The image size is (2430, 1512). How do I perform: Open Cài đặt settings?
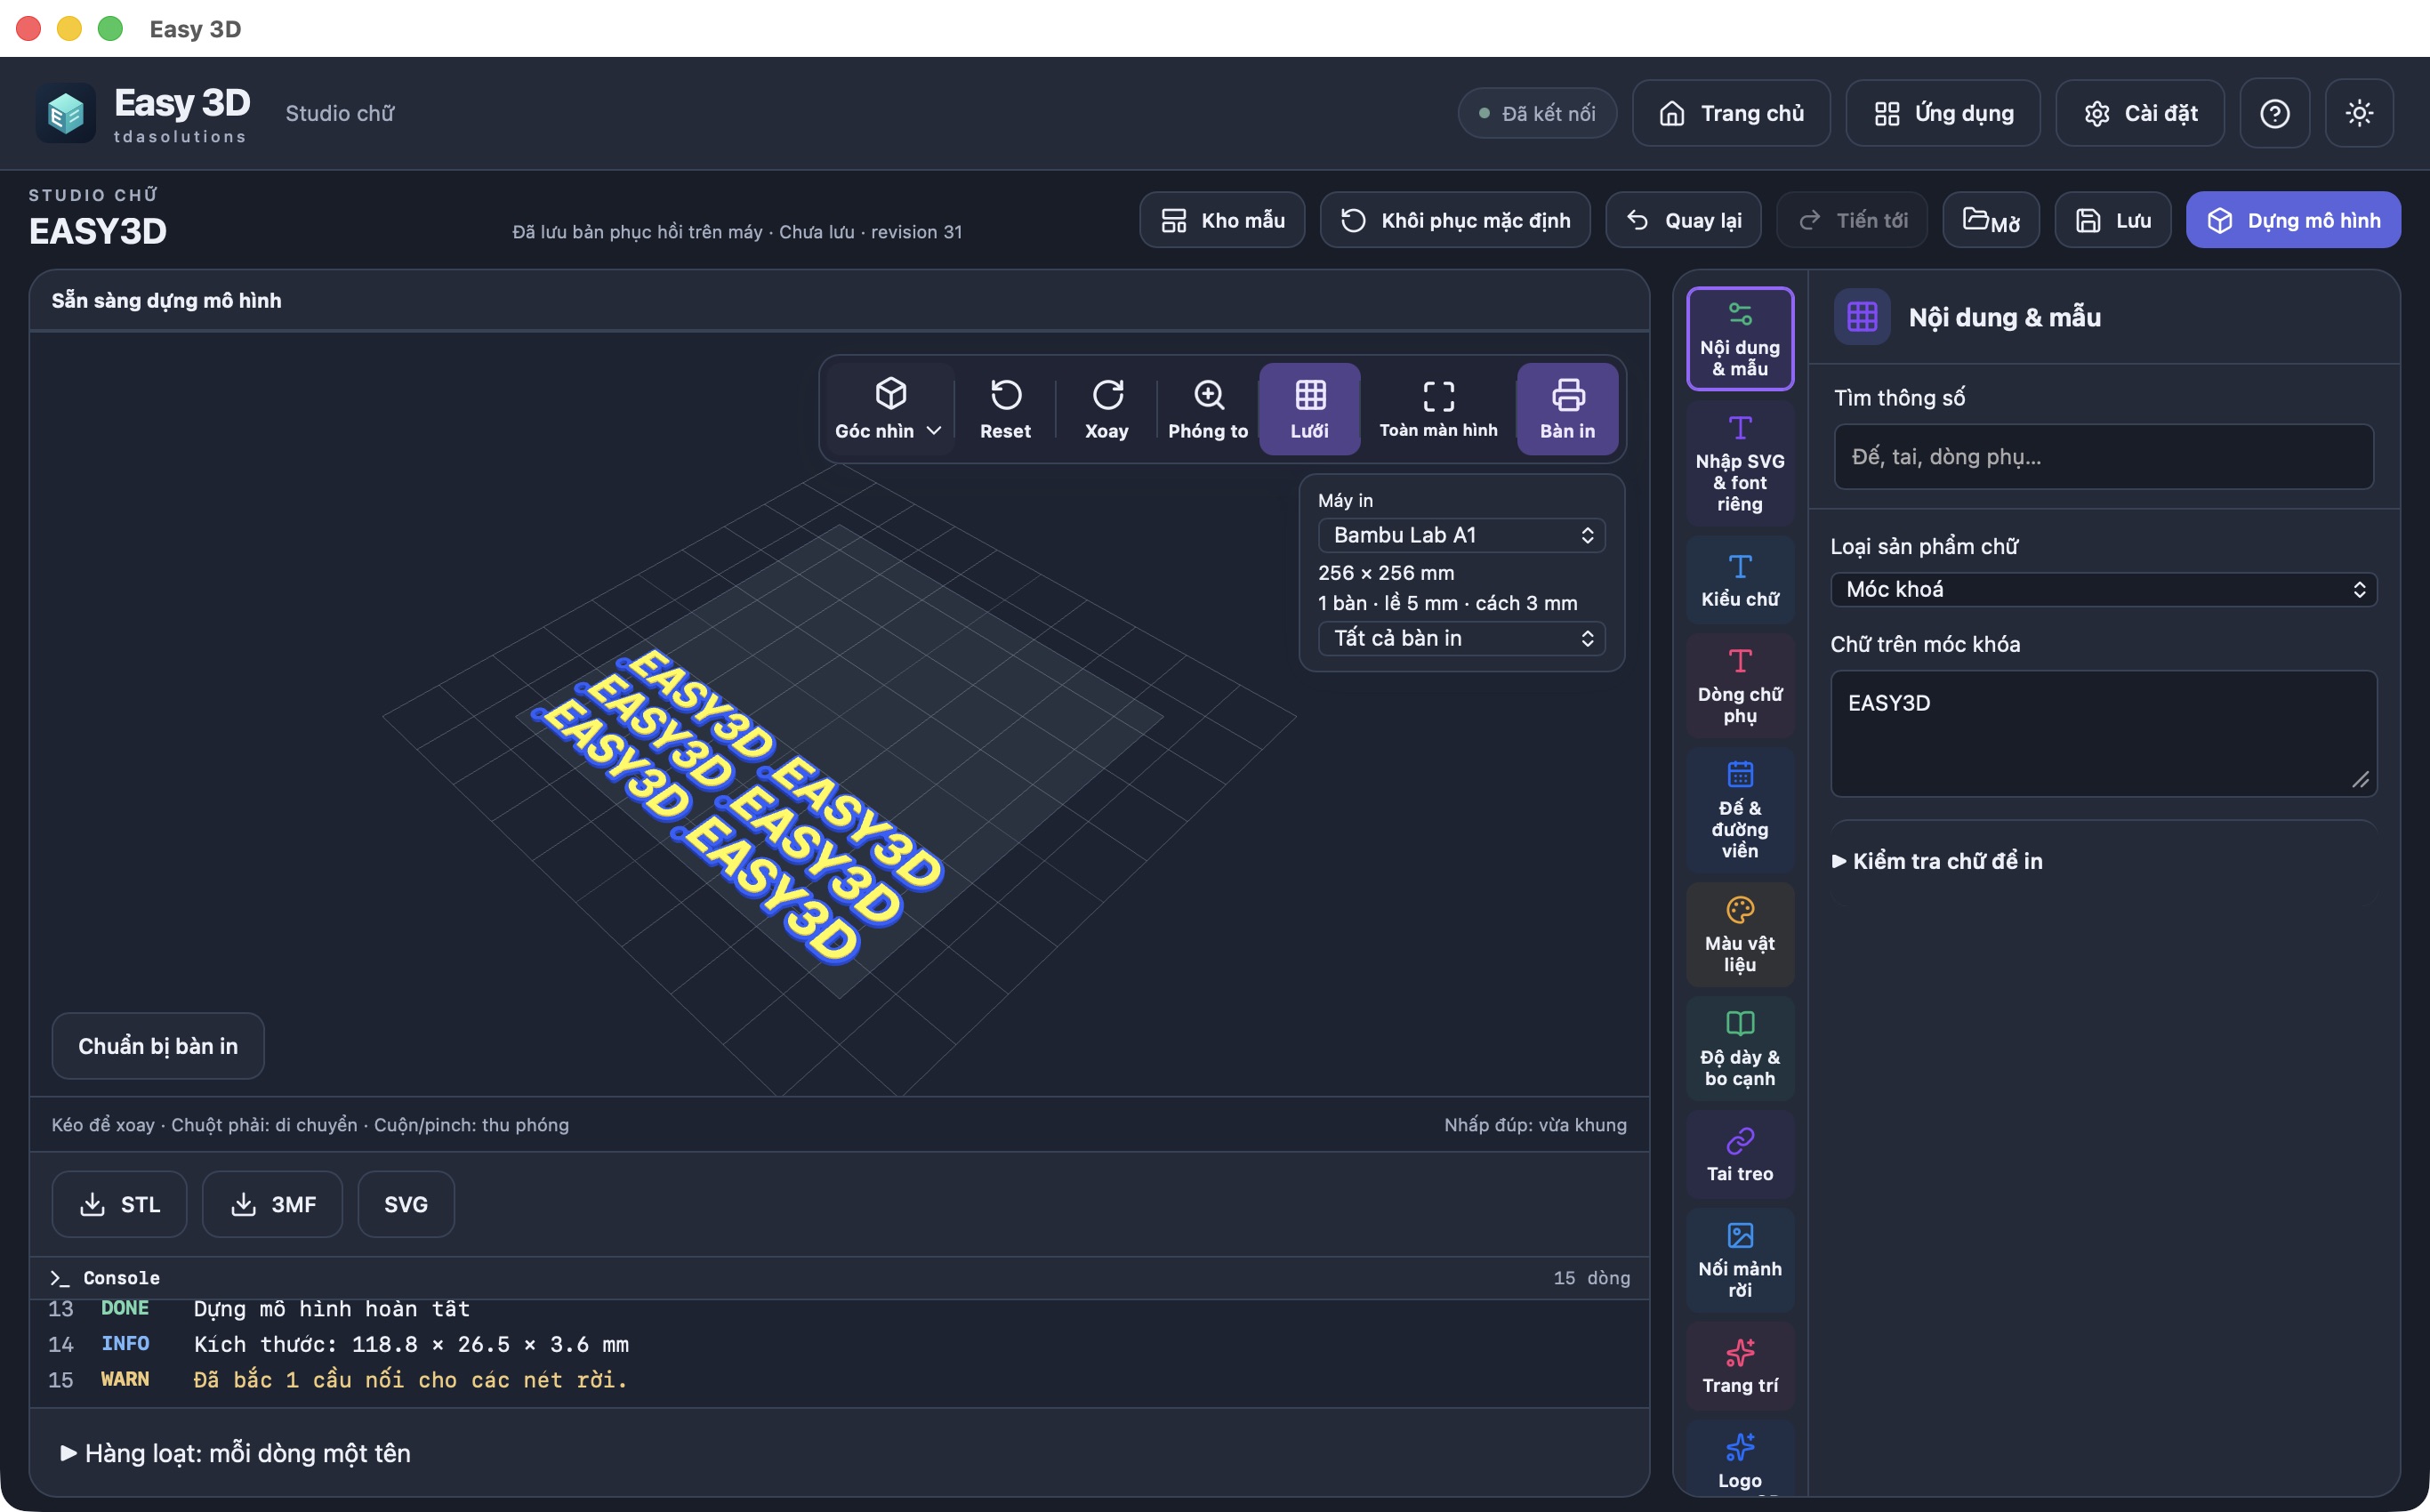(x=2140, y=113)
